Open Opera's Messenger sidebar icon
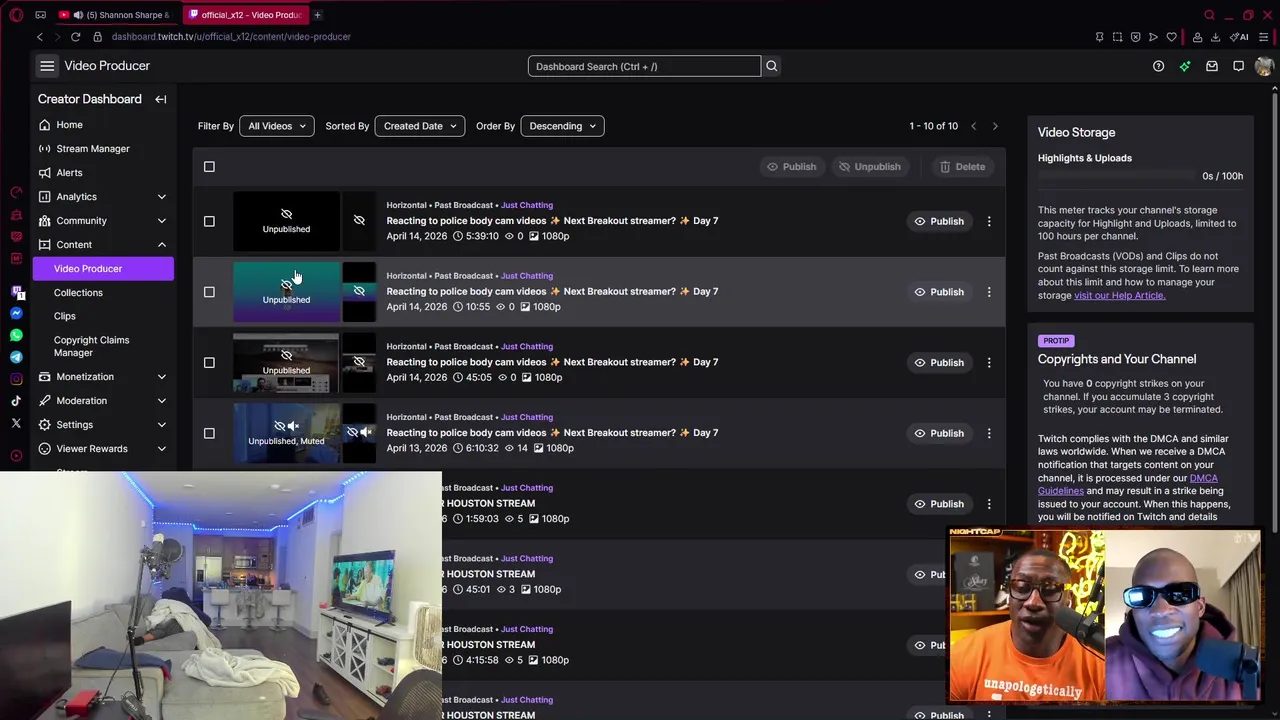 [16, 313]
